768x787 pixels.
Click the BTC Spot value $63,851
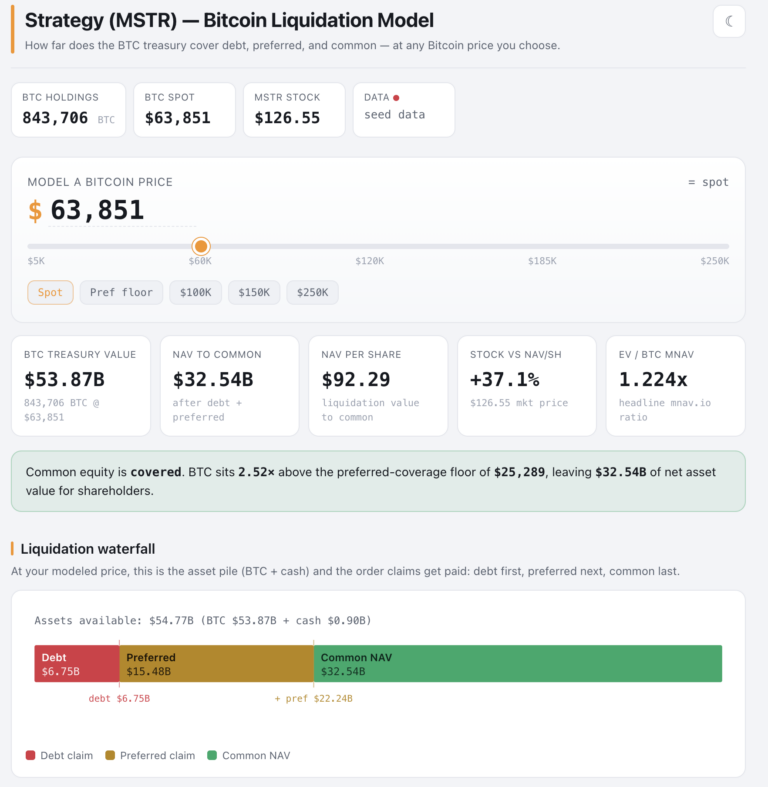point(177,118)
